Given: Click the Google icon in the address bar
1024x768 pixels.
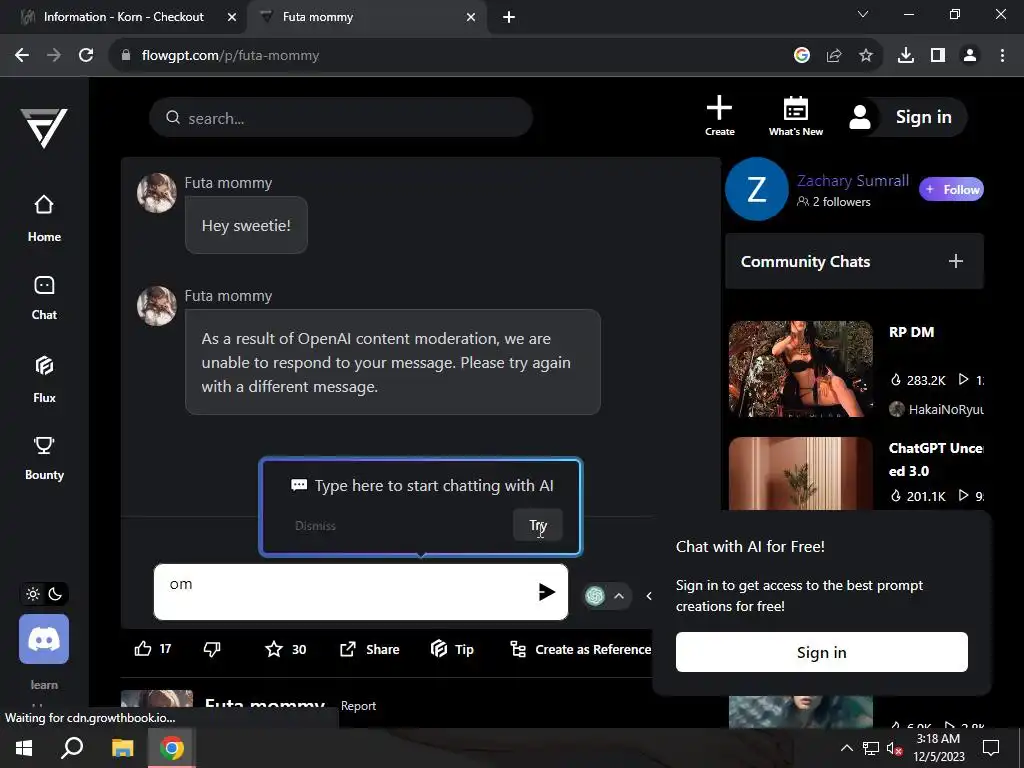Looking at the screenshot, I should tap(802, 56).
